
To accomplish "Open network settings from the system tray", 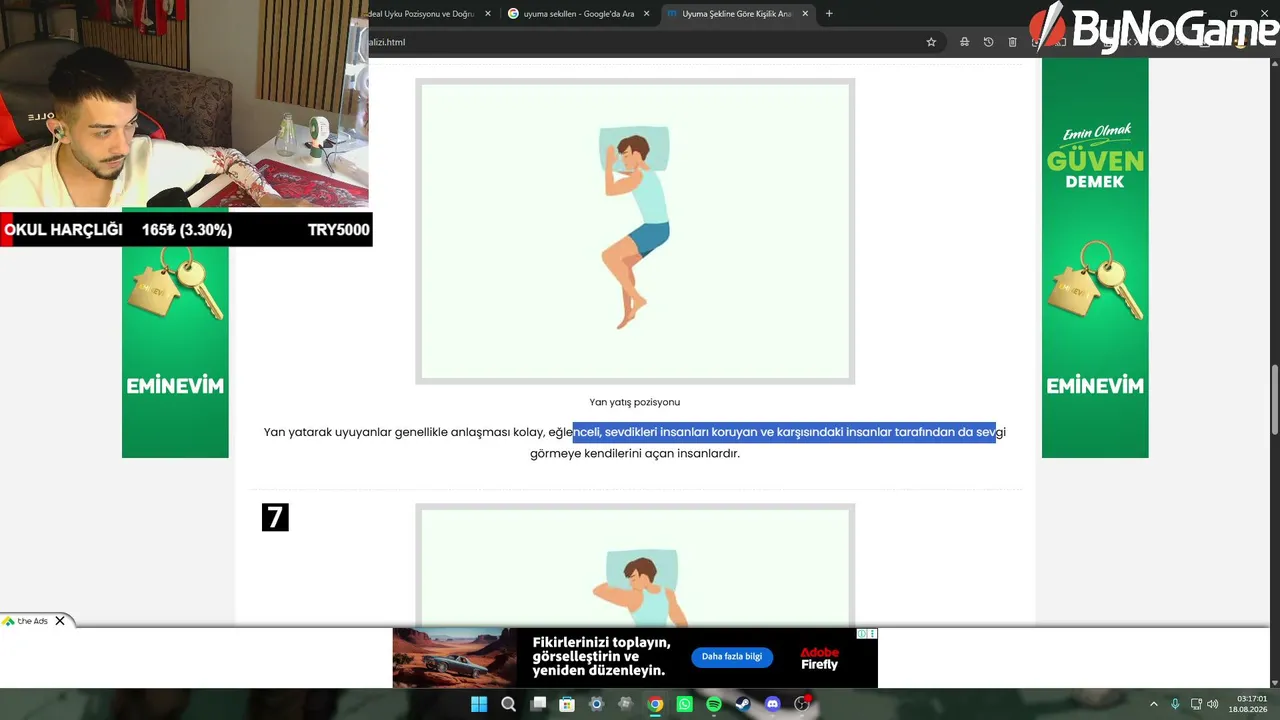I will (x=1196, y=704).
